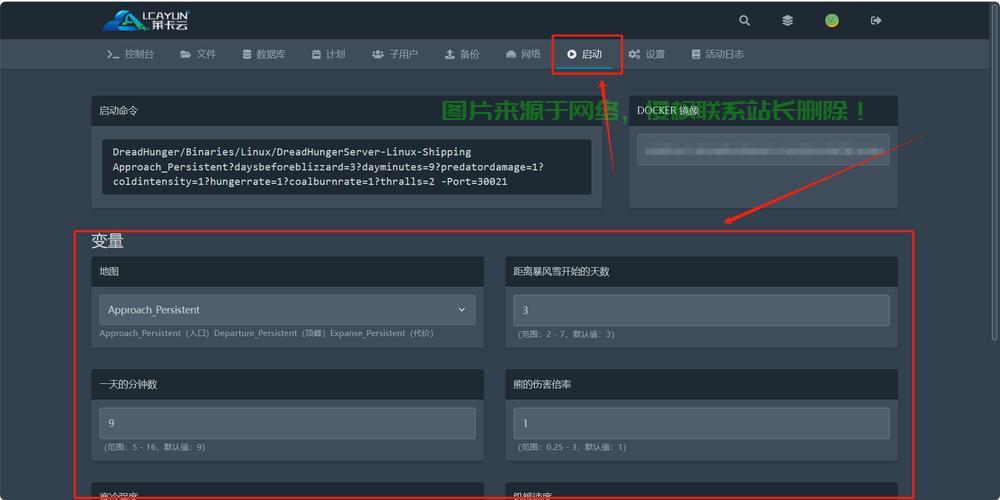Open the stacked layers icon in header
Viewport: 1000px width, 500px height.
788,20
